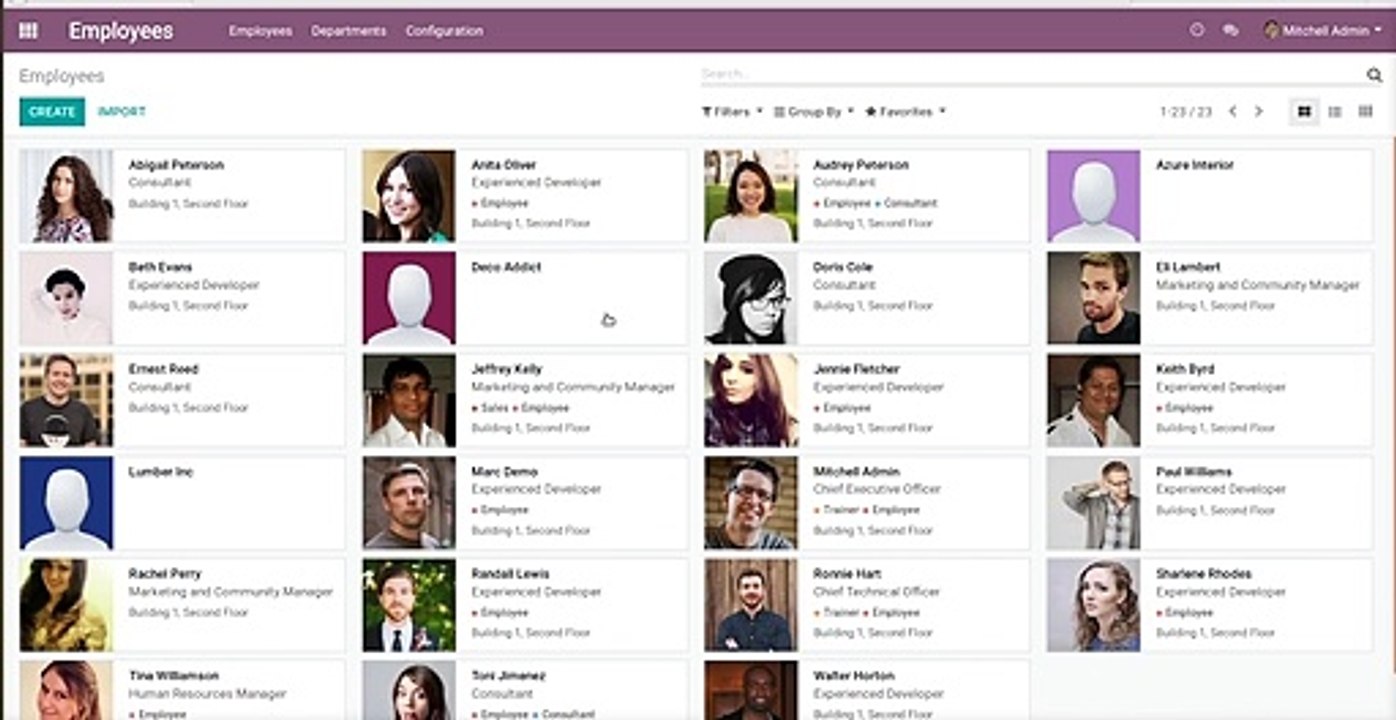Open the conversations chat icon
The height and width of the screenshot is (720, 1396).
(x=1231, y=31)
